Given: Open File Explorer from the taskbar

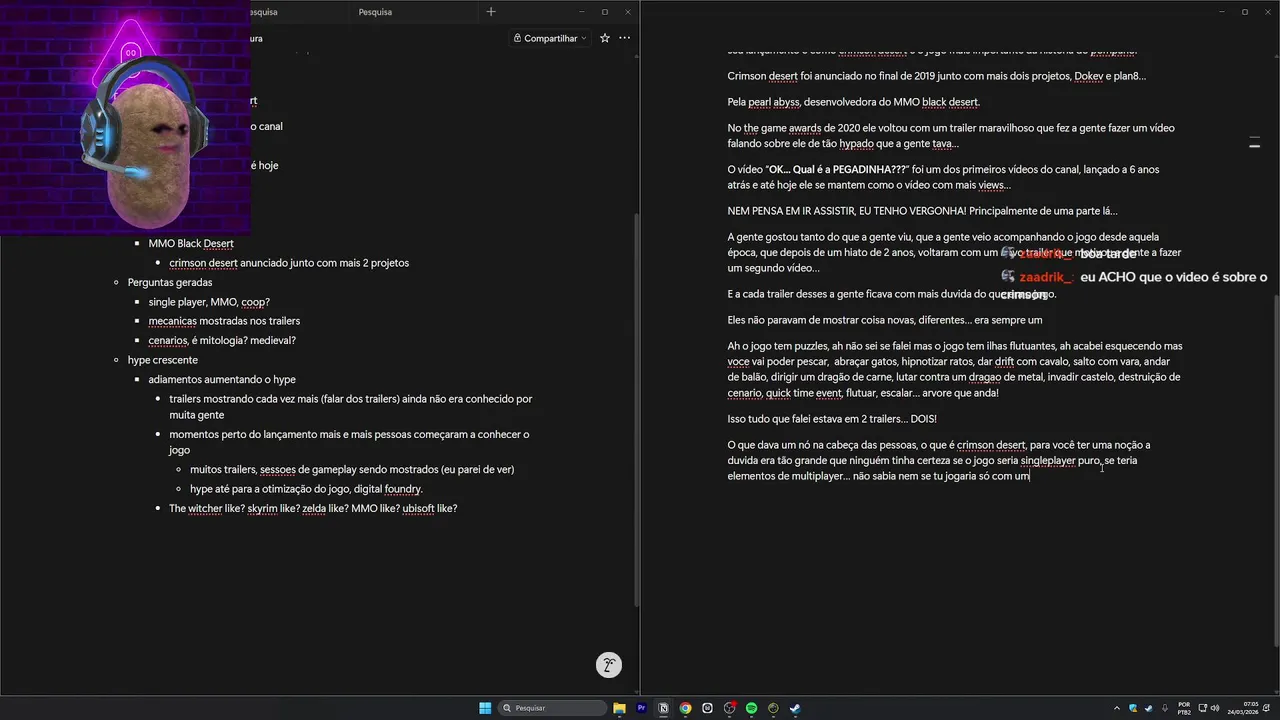Looking at the screenshot, I should point(619,708).
